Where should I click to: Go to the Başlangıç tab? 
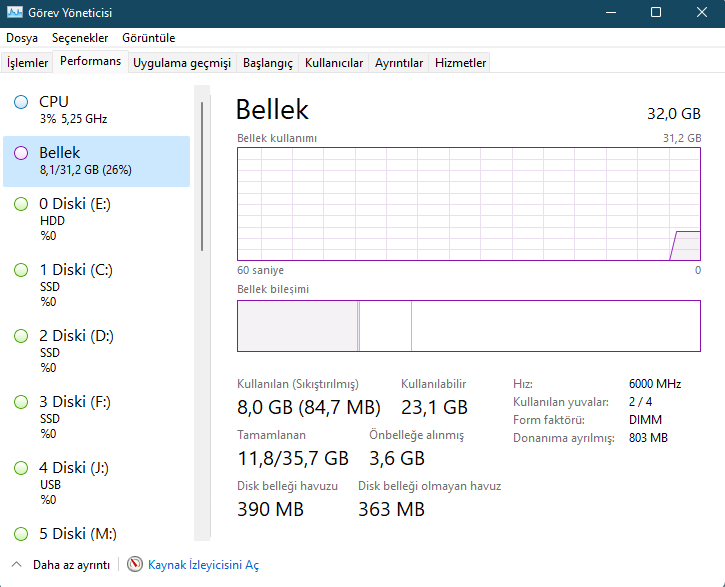268,63
